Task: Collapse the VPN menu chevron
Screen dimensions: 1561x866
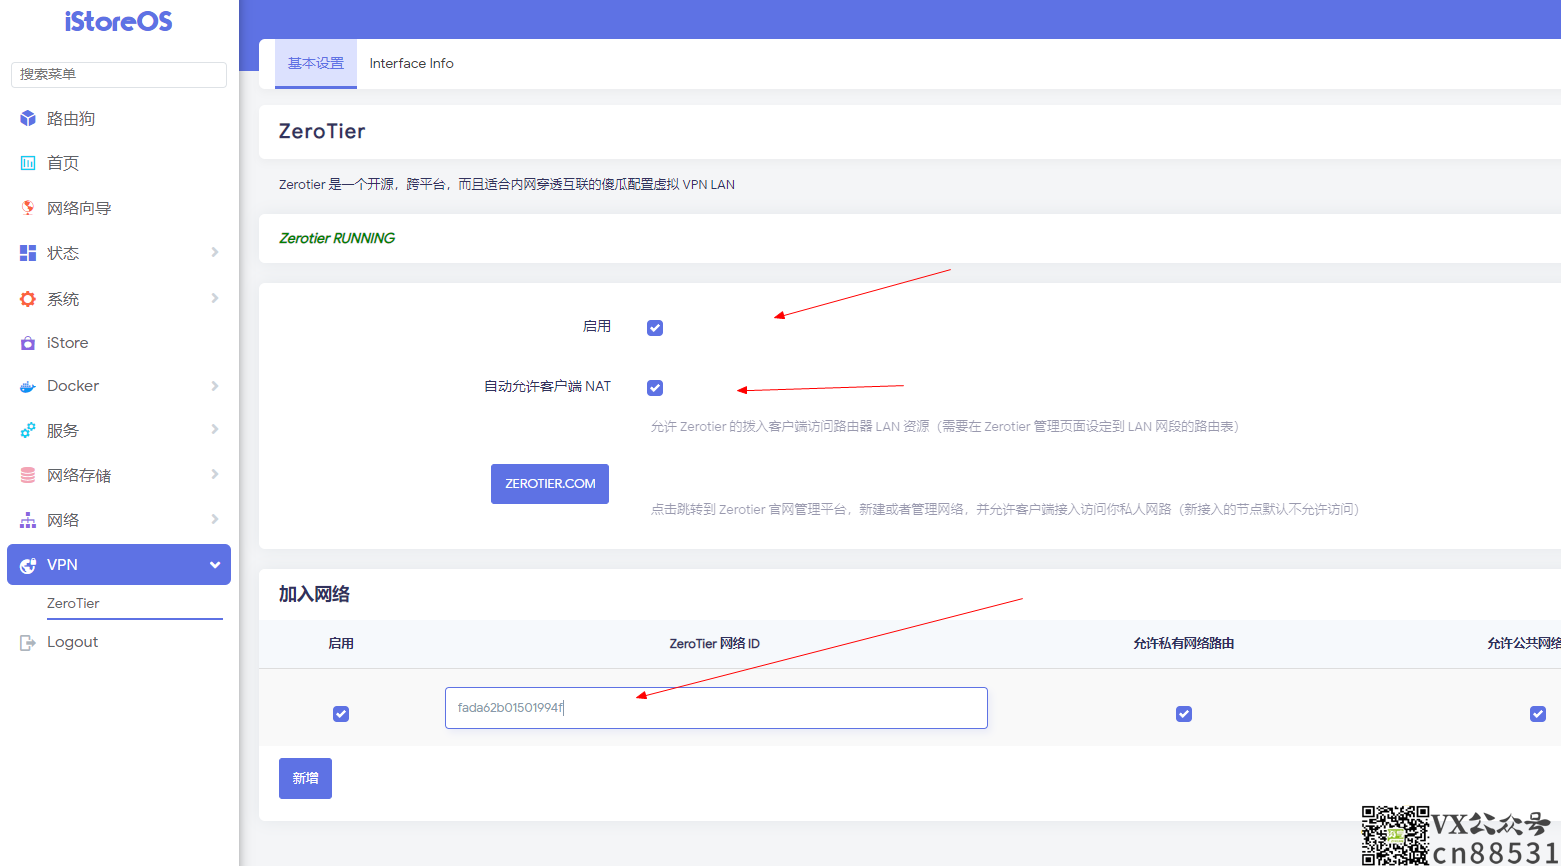Action: [215, 565]
